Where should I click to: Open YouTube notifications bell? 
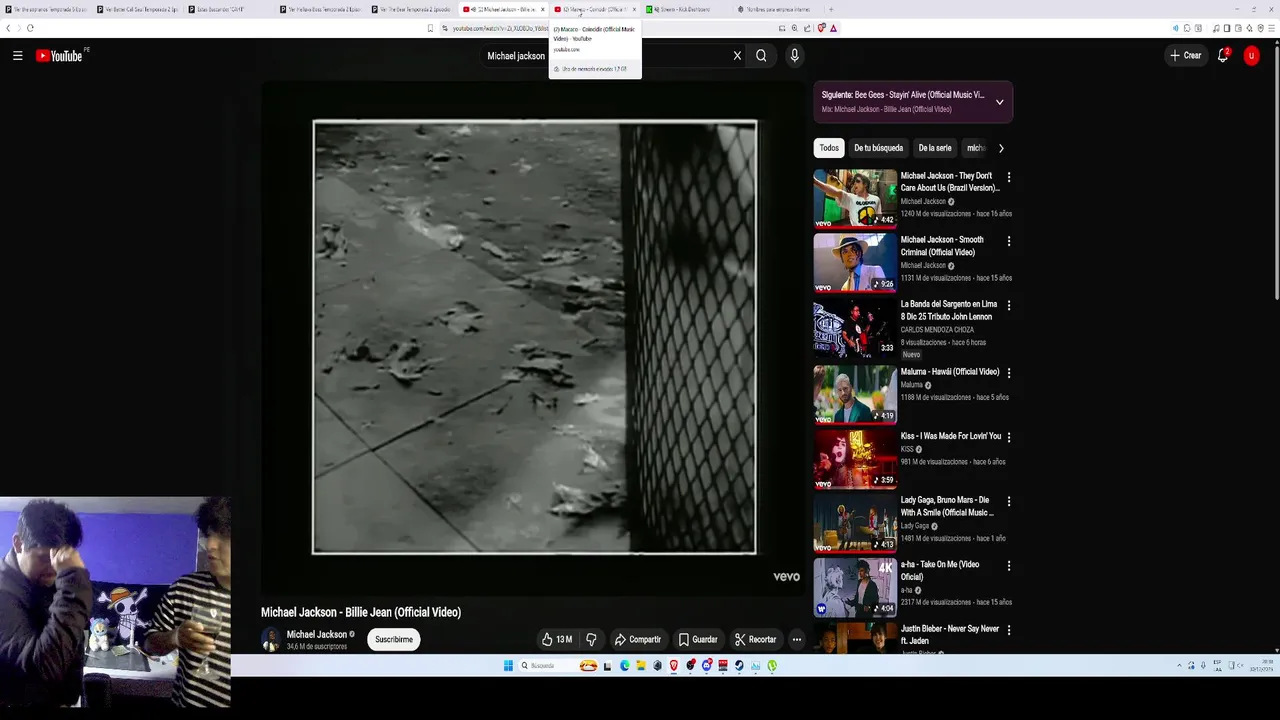pyautogui.click(x=1222, y=56)
